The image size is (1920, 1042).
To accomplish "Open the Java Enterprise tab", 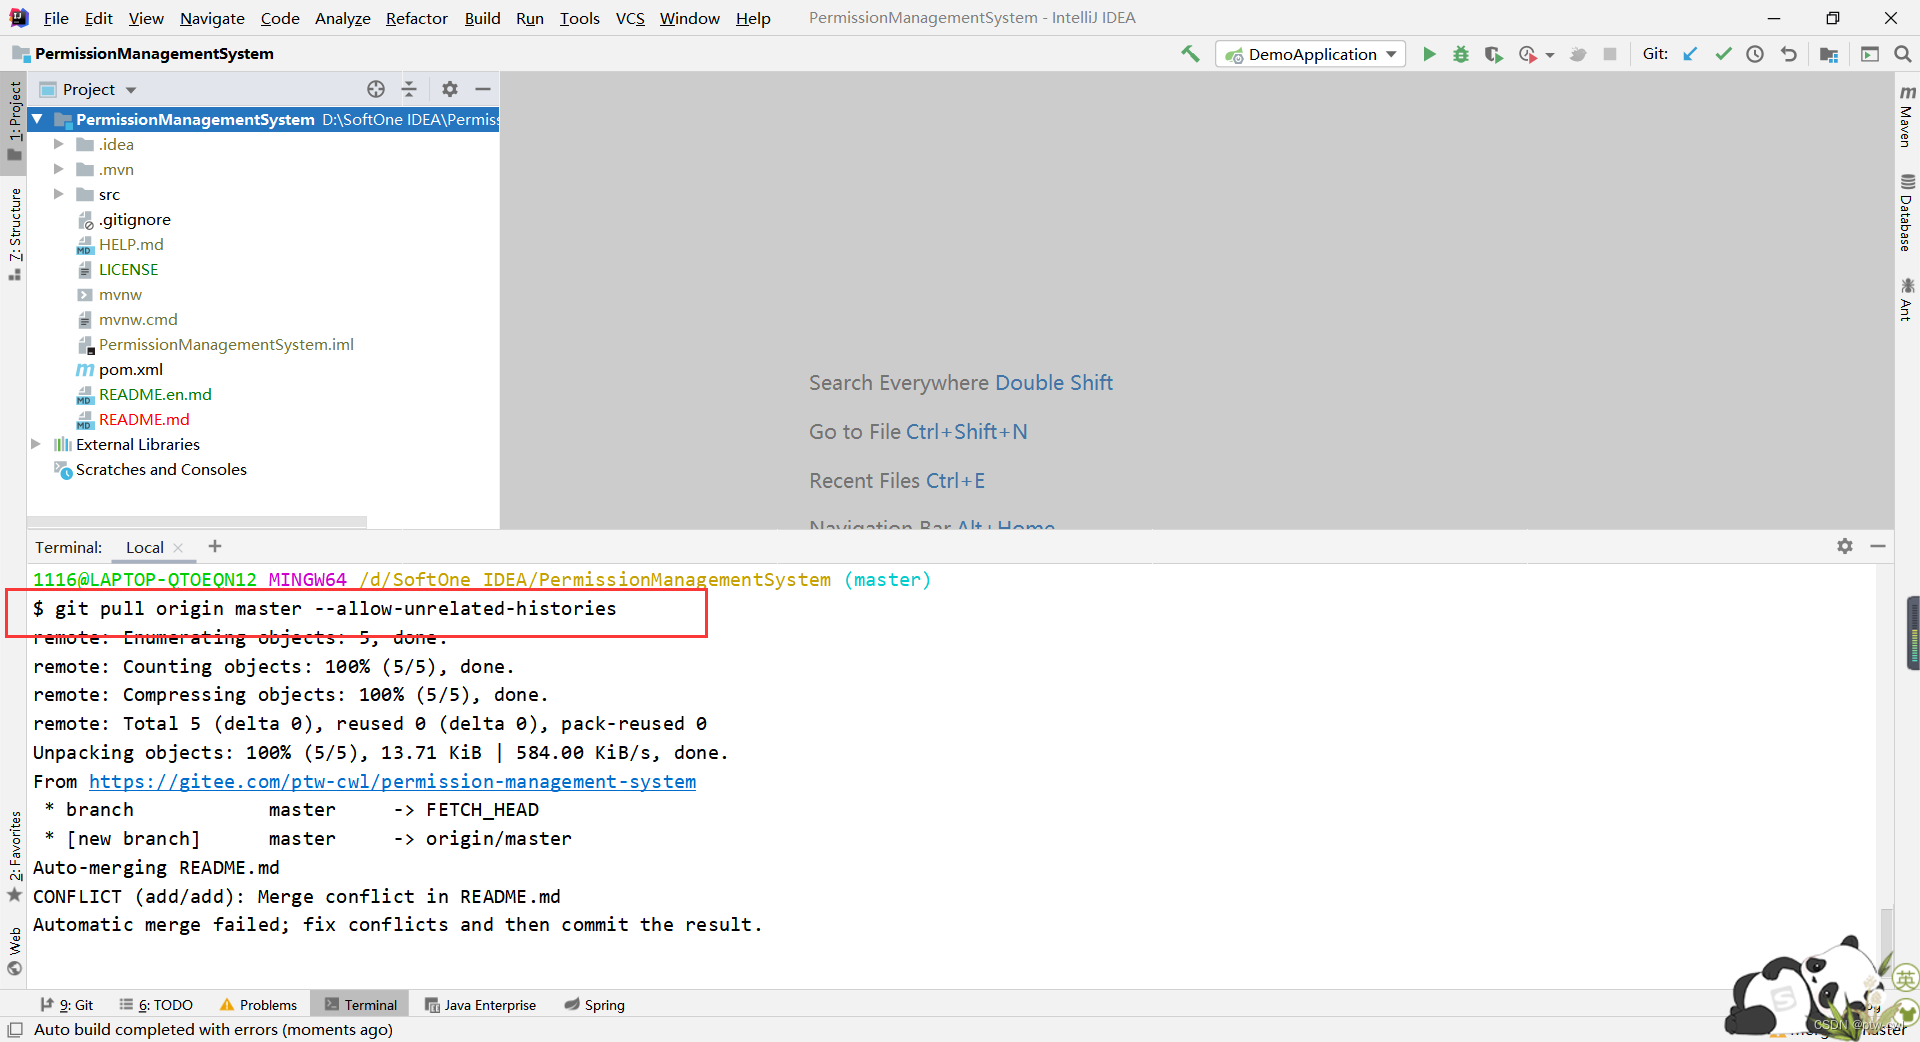I will (480, 1005).
